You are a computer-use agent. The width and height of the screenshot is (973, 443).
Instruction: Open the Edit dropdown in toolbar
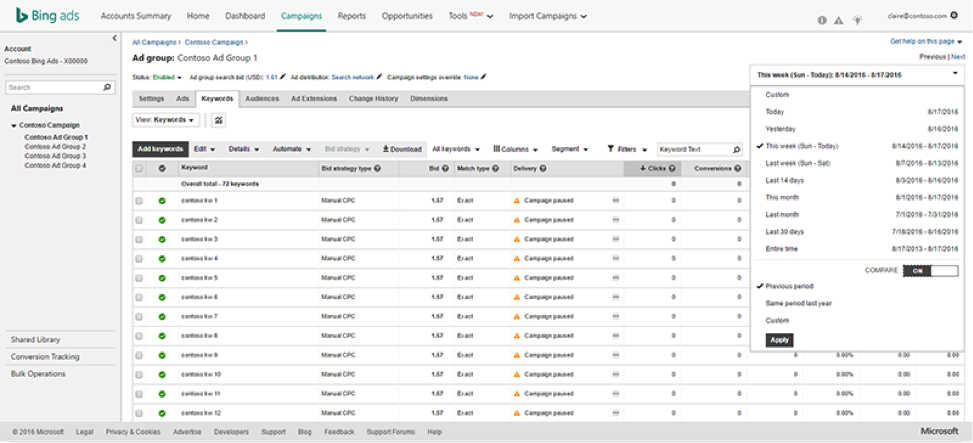click(204, 150)
